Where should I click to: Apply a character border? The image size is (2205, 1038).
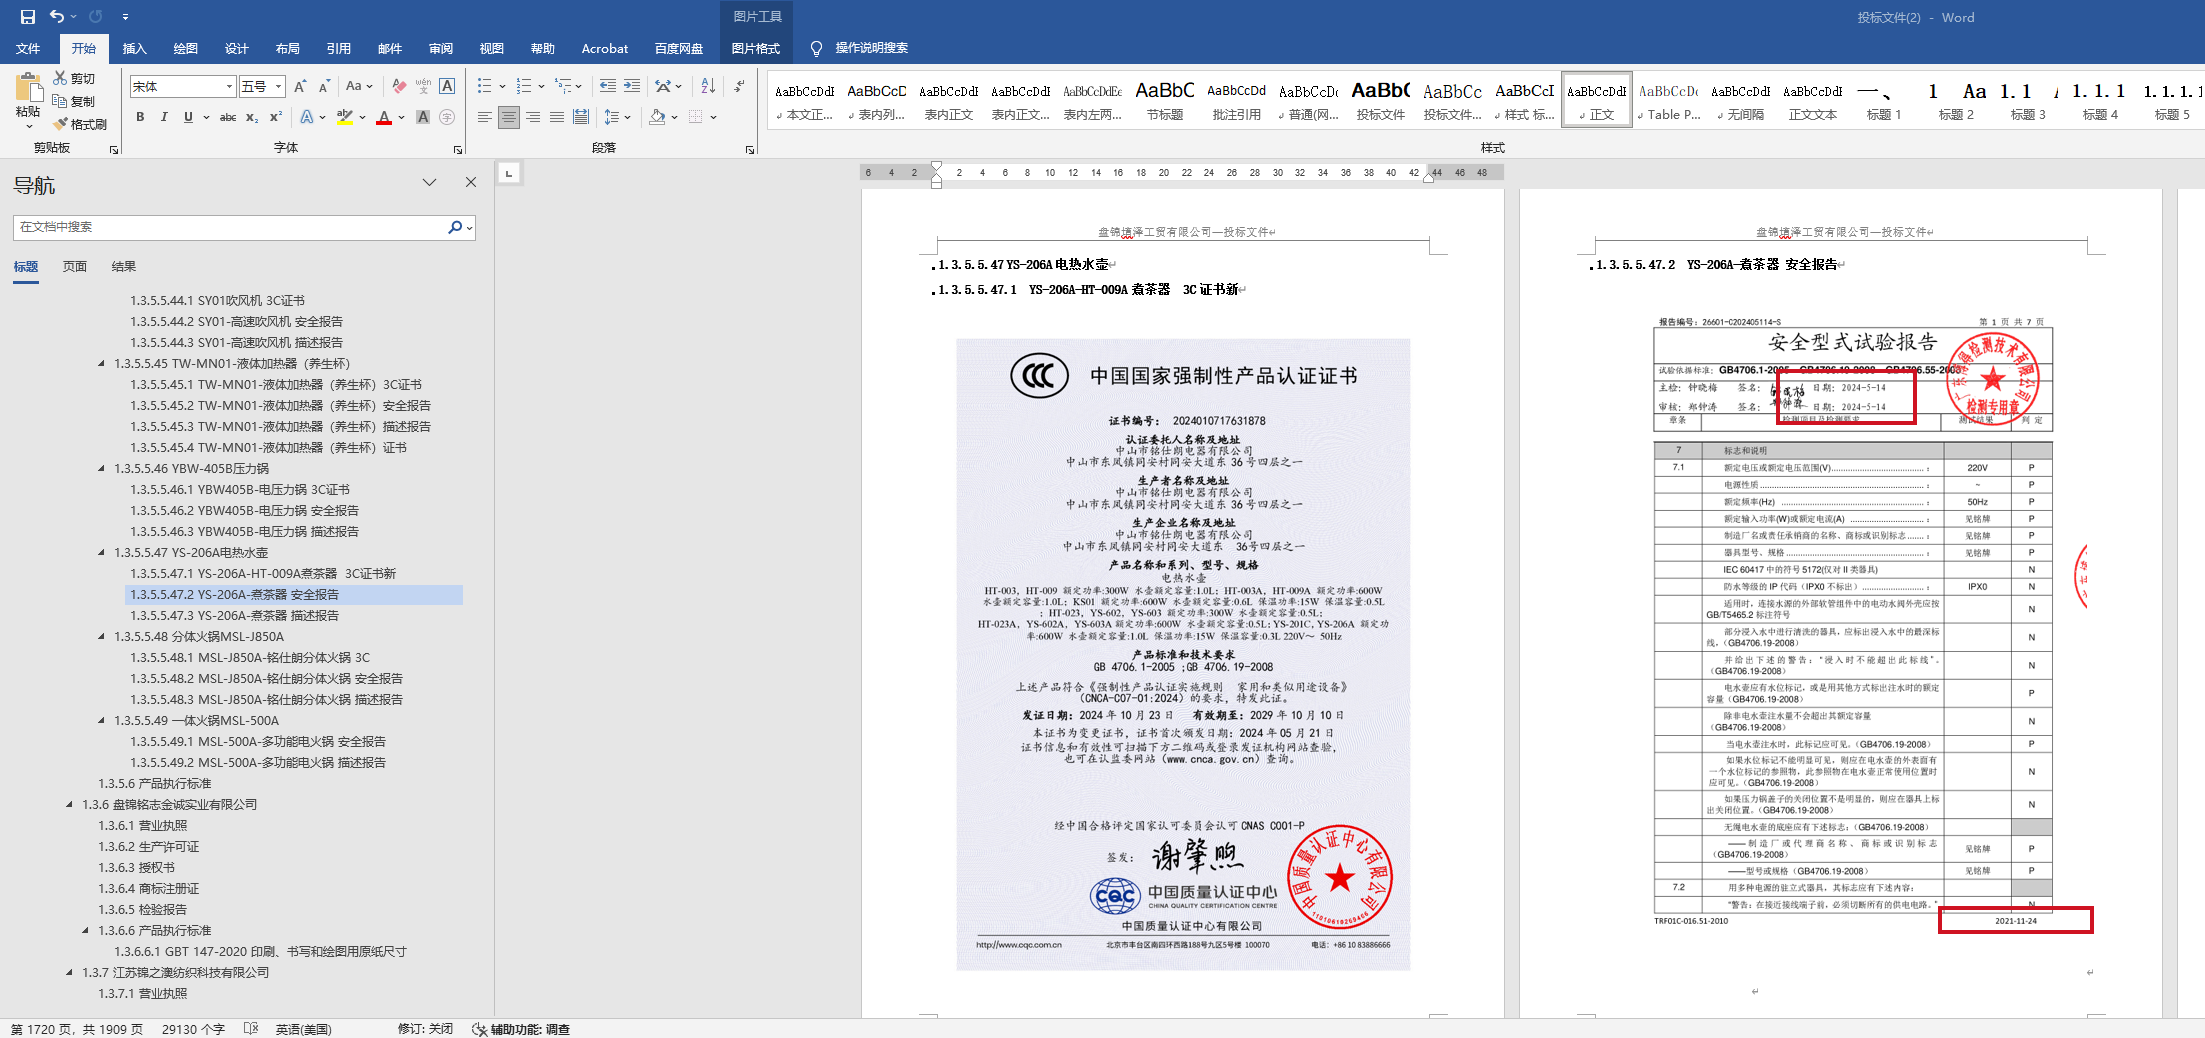pyautogui.click(x=447, y=87)
